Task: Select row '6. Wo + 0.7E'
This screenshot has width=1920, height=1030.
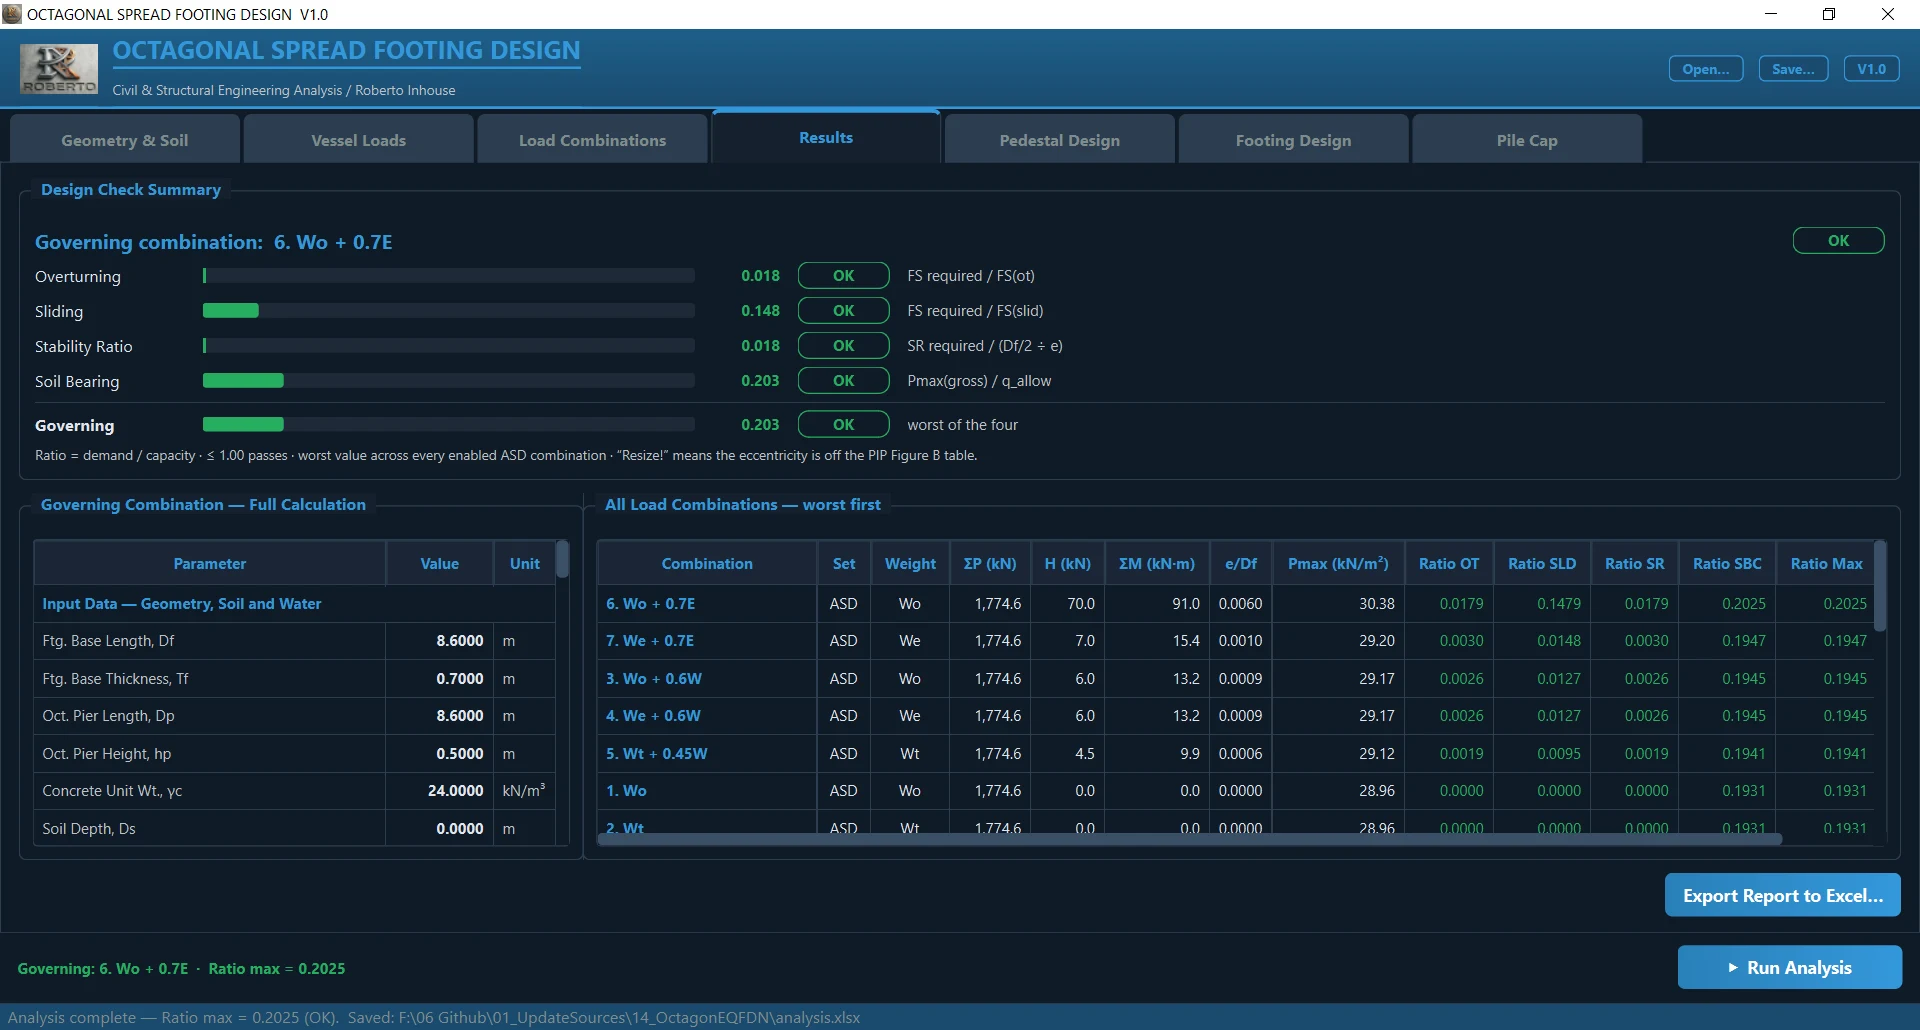Action: pyautogui.click(x=1235, y=604)
